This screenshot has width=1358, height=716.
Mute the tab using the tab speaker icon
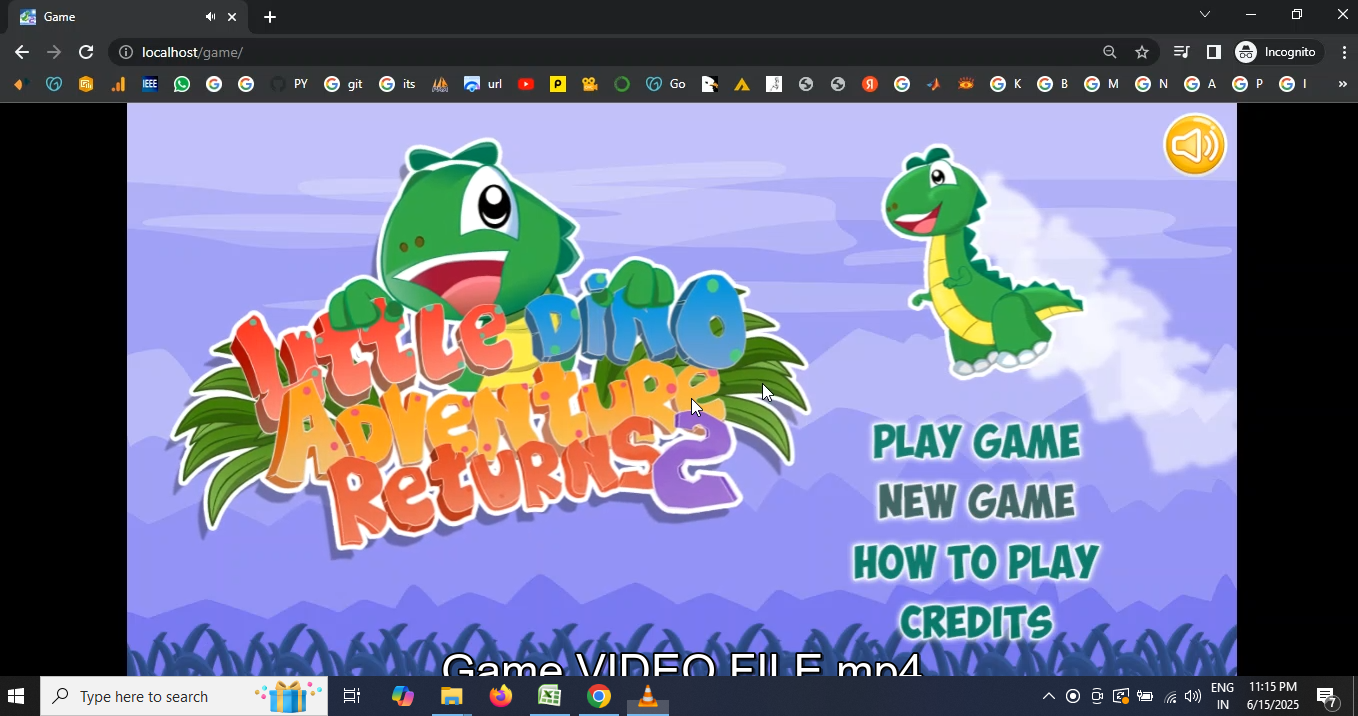coord(210,17)
